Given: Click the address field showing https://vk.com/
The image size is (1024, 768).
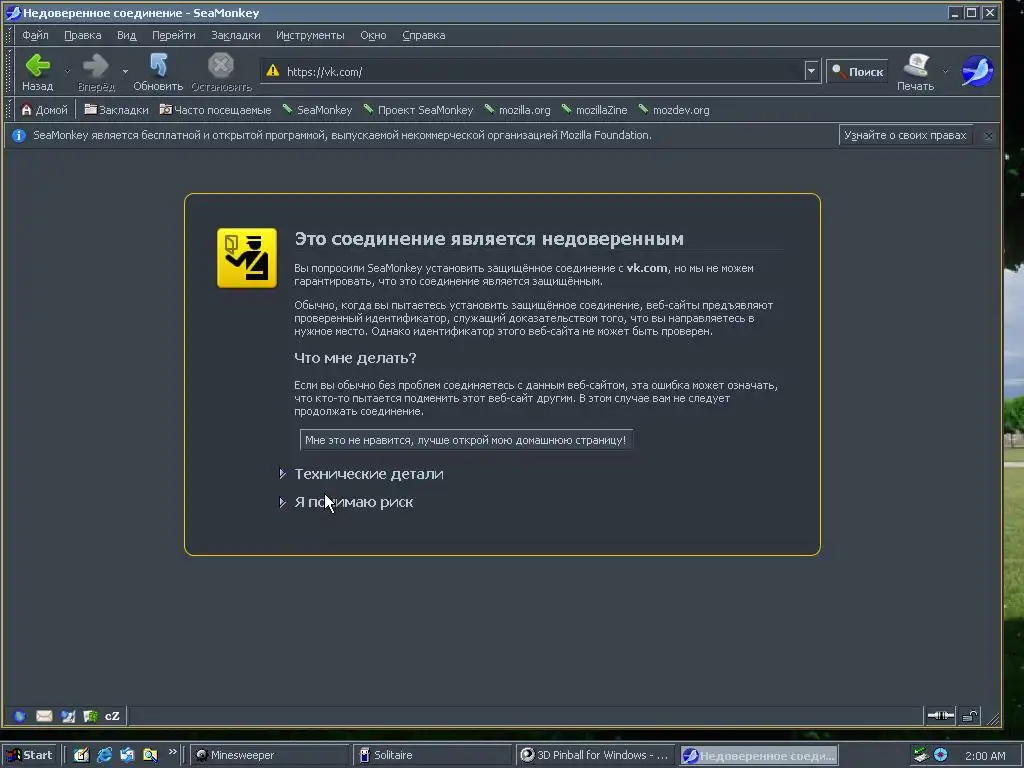Looking at the screenshot, I should (542, 72).
